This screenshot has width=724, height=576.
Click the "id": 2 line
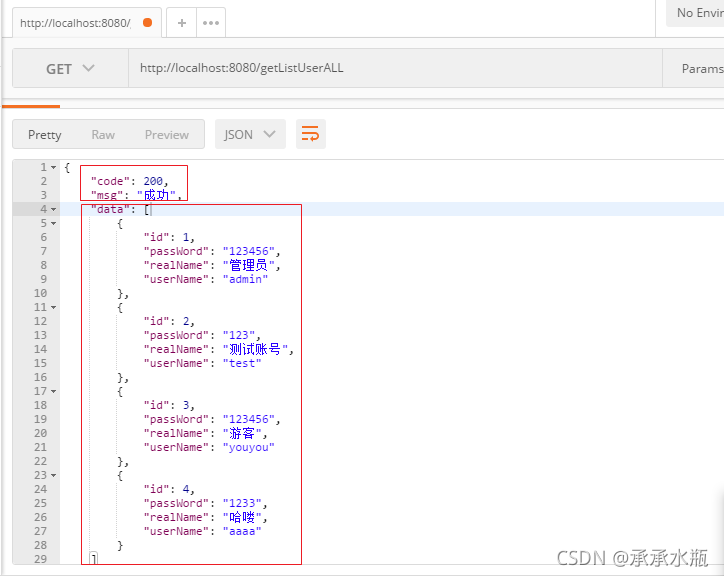point(169,321)
